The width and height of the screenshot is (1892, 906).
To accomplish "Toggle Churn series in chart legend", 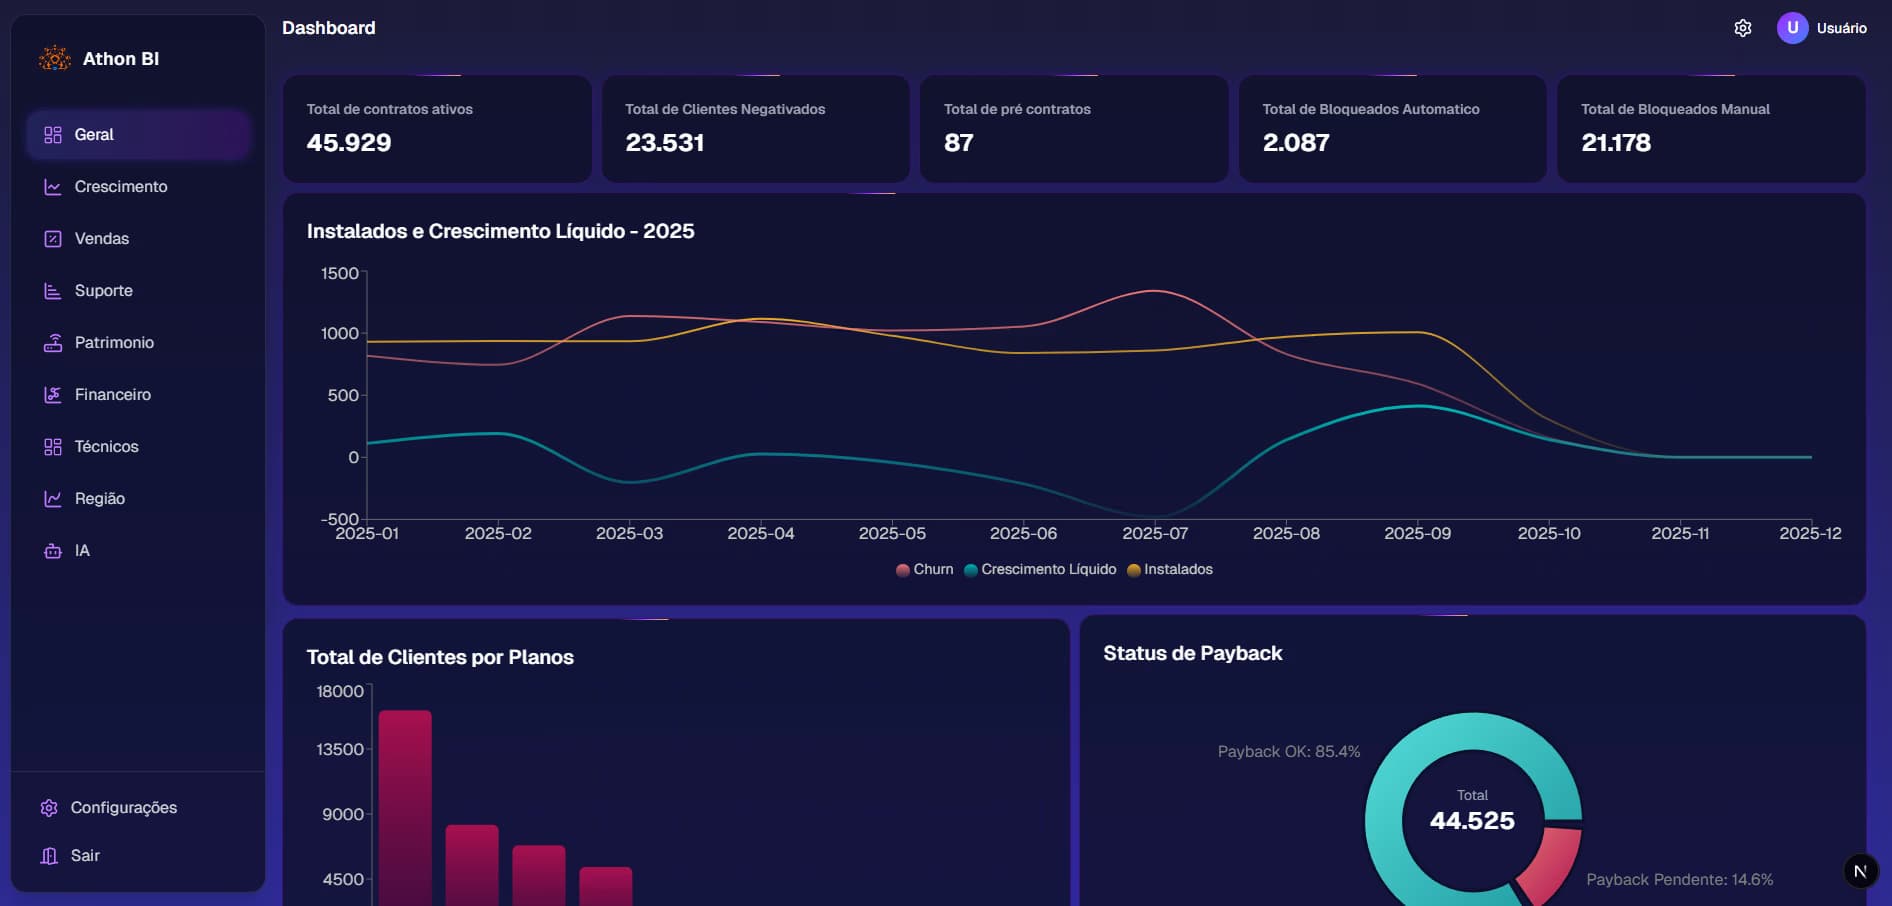I will tap(924, 570).
